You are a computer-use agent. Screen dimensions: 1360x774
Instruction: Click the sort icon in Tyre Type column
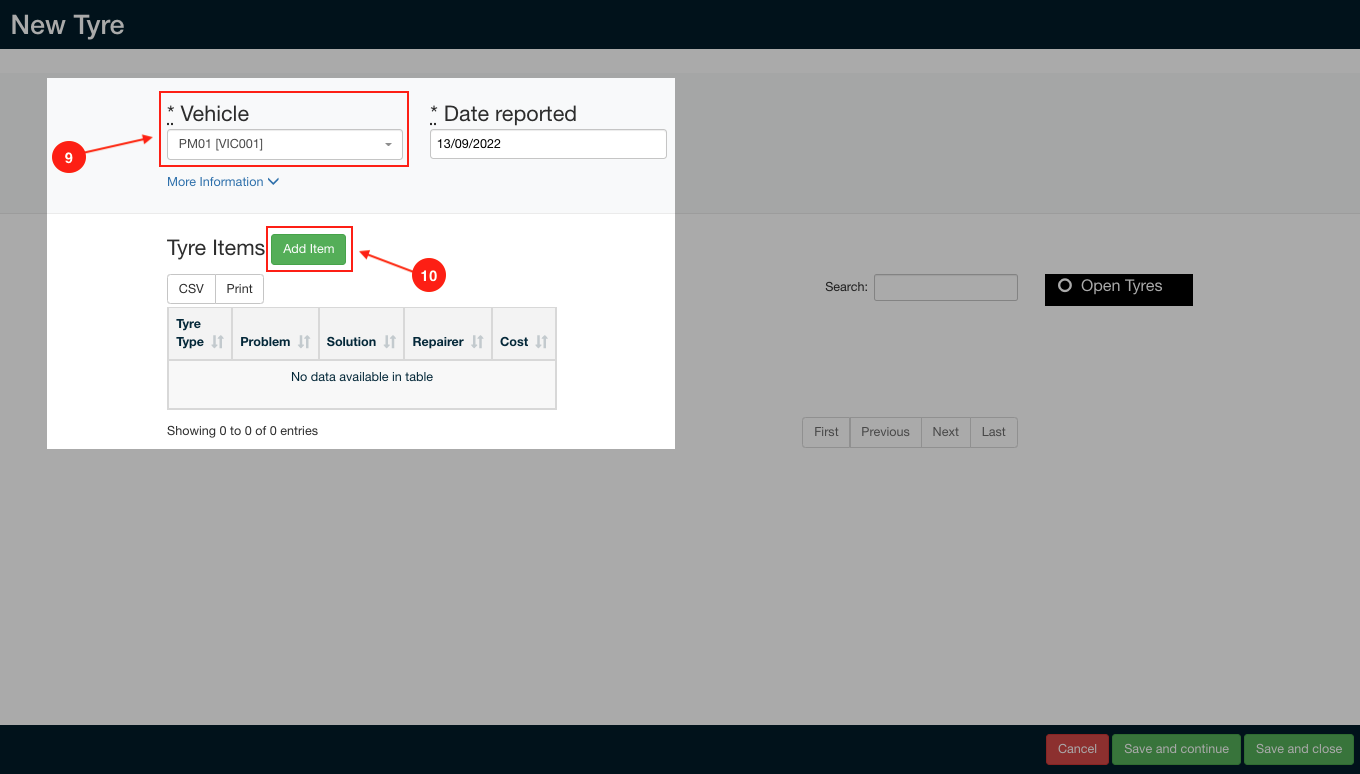click(218, 342)
